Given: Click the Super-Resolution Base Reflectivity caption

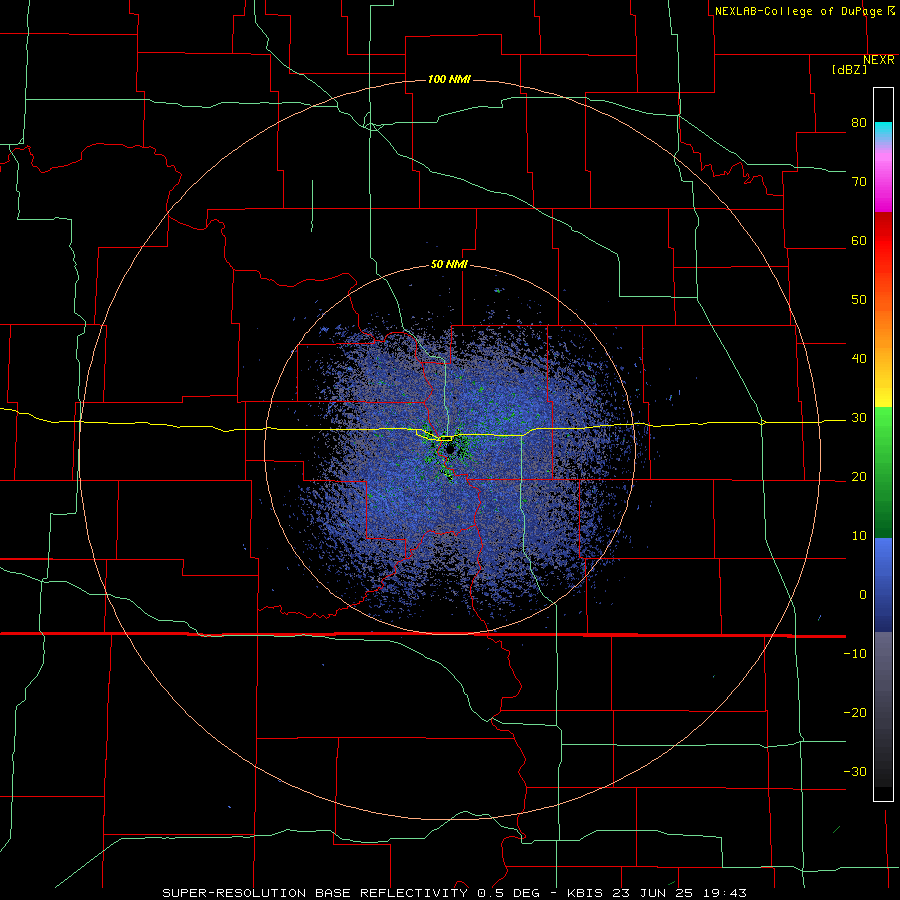Looking at the screenshot, I should 454,893.
